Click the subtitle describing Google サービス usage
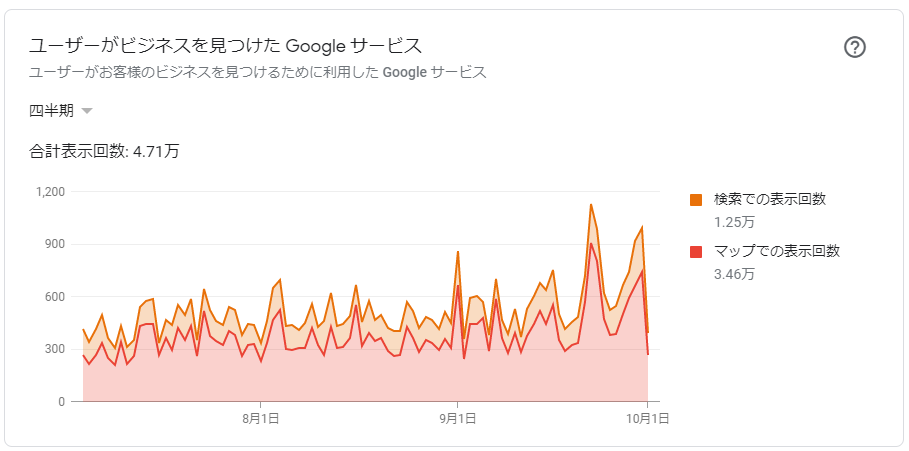The width and height of the screenshot is (909, 451). point(257,72)
